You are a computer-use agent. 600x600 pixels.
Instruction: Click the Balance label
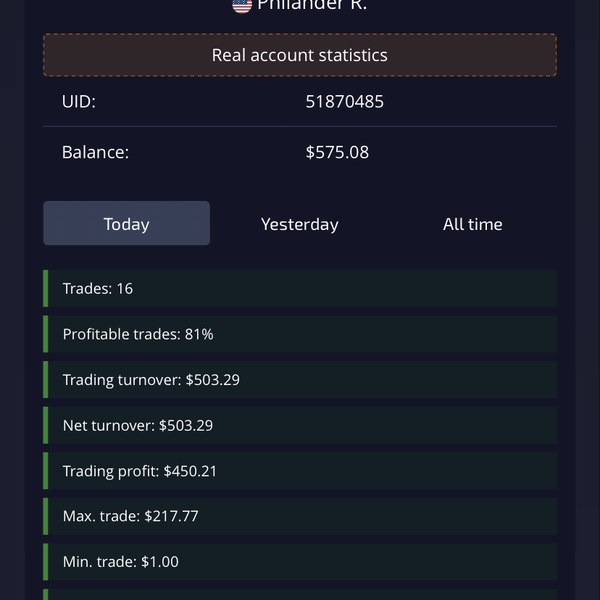(95, 152)
